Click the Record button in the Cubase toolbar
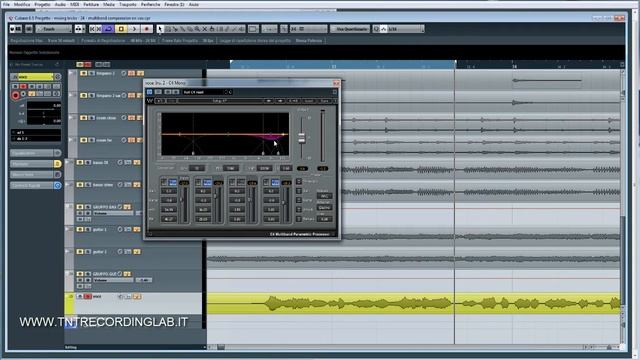The height and width of the screenshot is (360, 640). pyautogui.click(x=147, y=29)
